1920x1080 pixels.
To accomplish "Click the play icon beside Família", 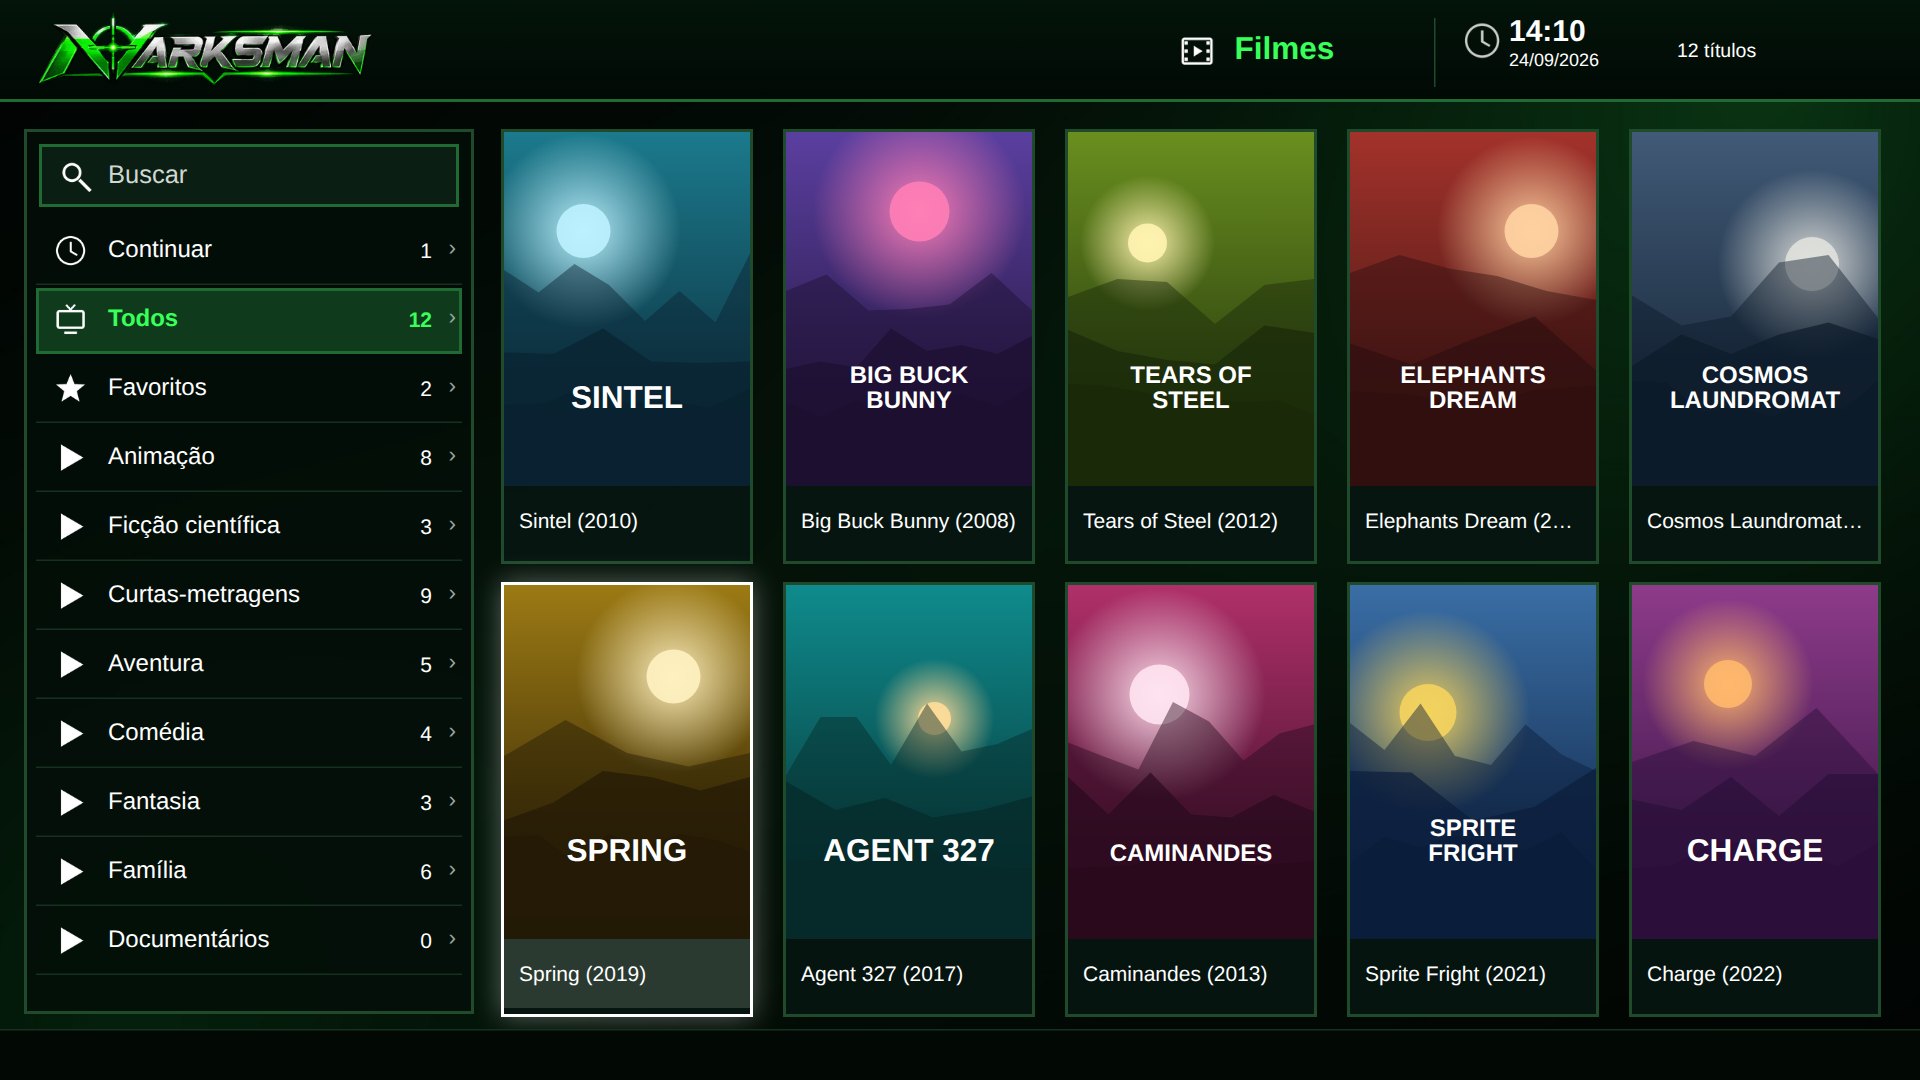I will [71, 871].
